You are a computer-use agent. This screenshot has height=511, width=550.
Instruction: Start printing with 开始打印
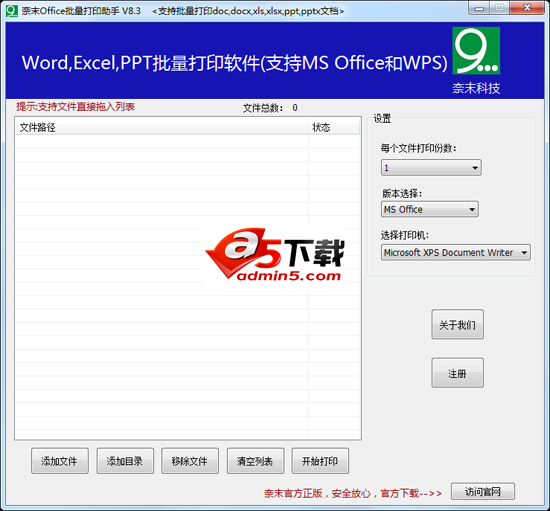point(320,461)
